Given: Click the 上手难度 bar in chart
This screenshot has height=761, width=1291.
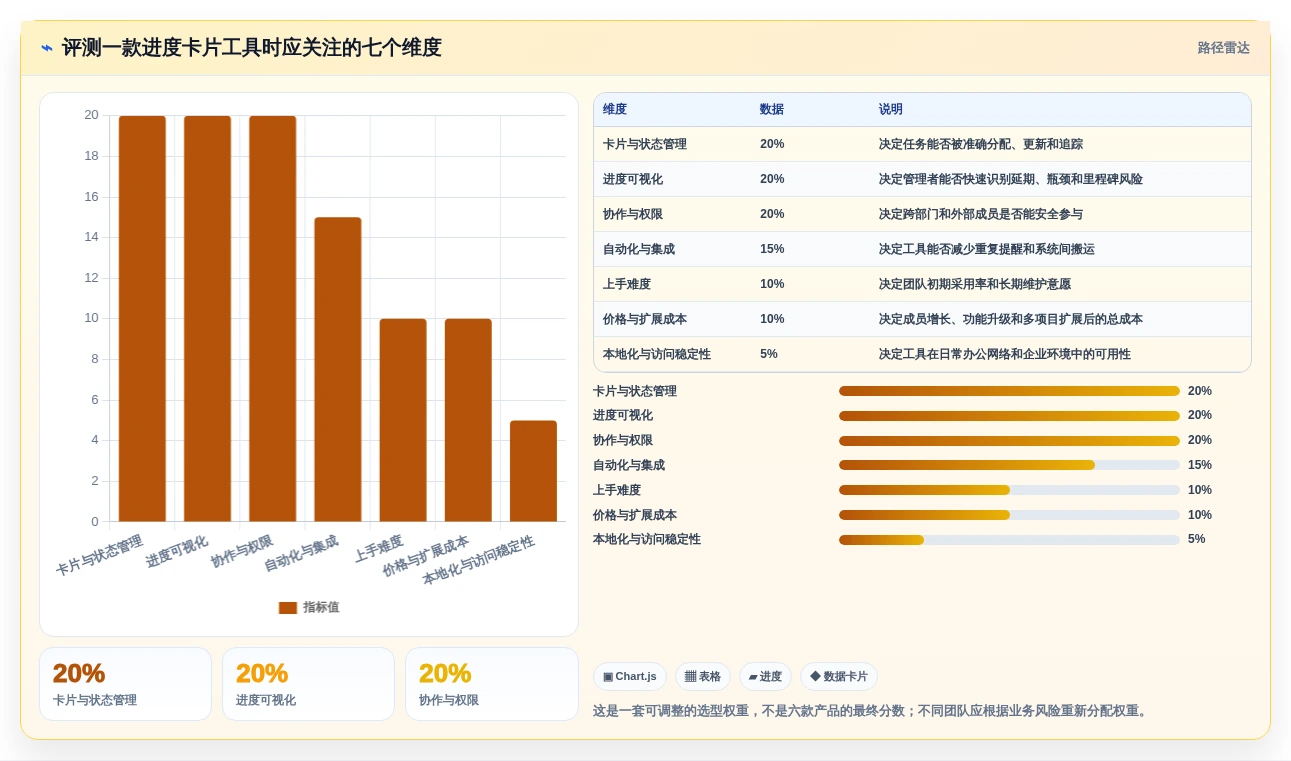Looking at the screenshot, I should click(x=403, y=420).
